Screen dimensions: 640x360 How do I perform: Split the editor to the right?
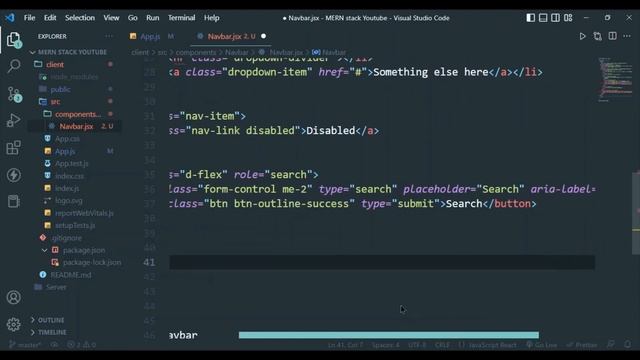pos(613,36)
